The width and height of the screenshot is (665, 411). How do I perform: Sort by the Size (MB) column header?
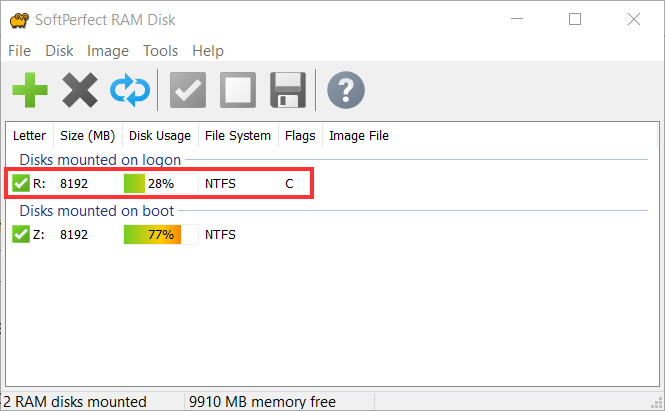click(88, 135)
